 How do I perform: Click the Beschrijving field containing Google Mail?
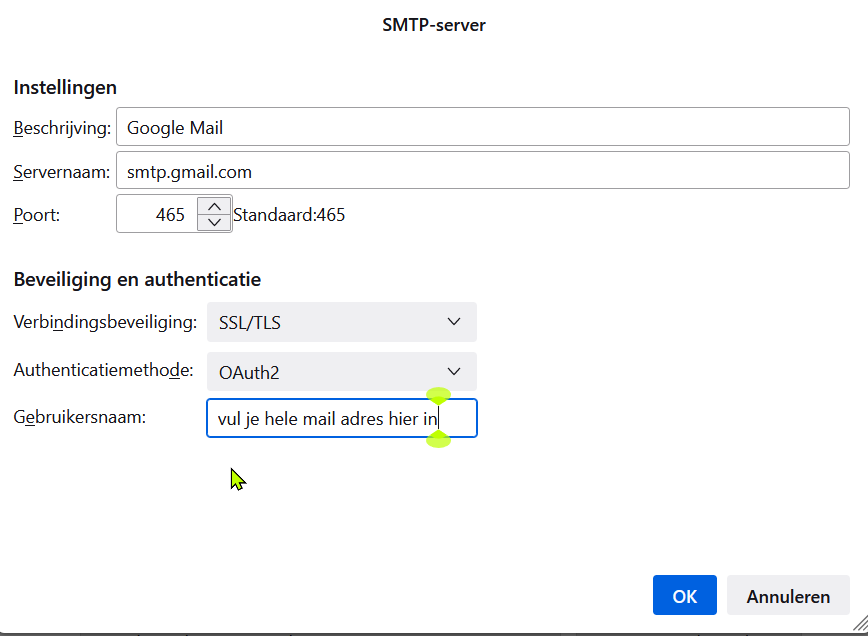coord(483,127)
